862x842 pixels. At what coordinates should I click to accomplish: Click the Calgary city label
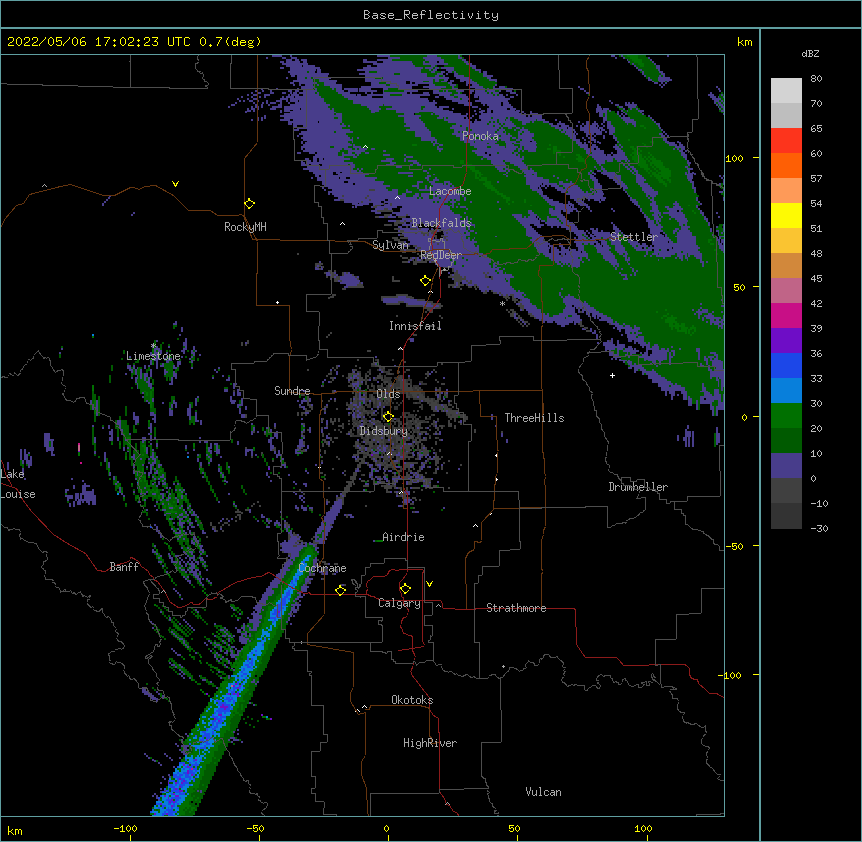coord(400,603)
